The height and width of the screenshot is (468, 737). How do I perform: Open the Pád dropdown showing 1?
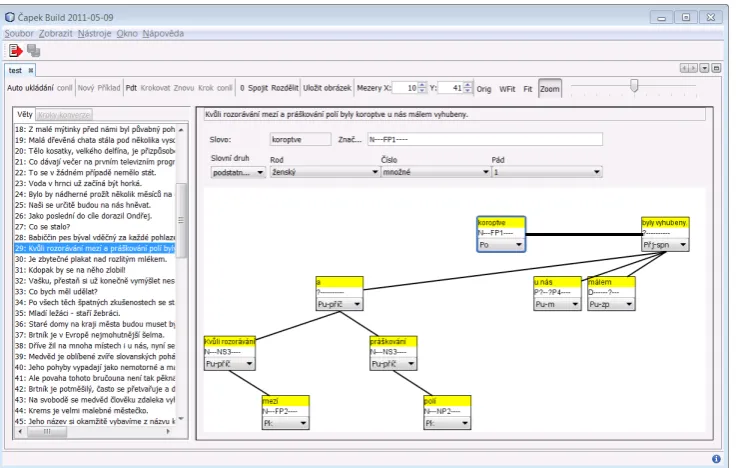click(x=547, y=172)
